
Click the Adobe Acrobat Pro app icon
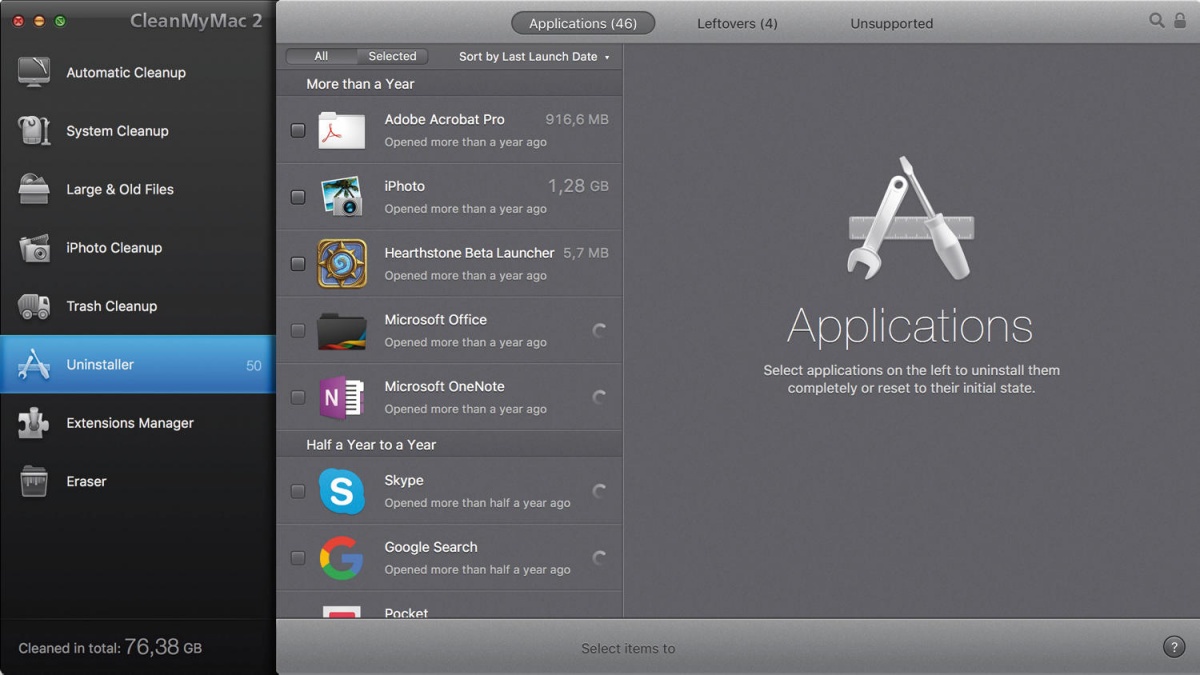click(342, 130)
